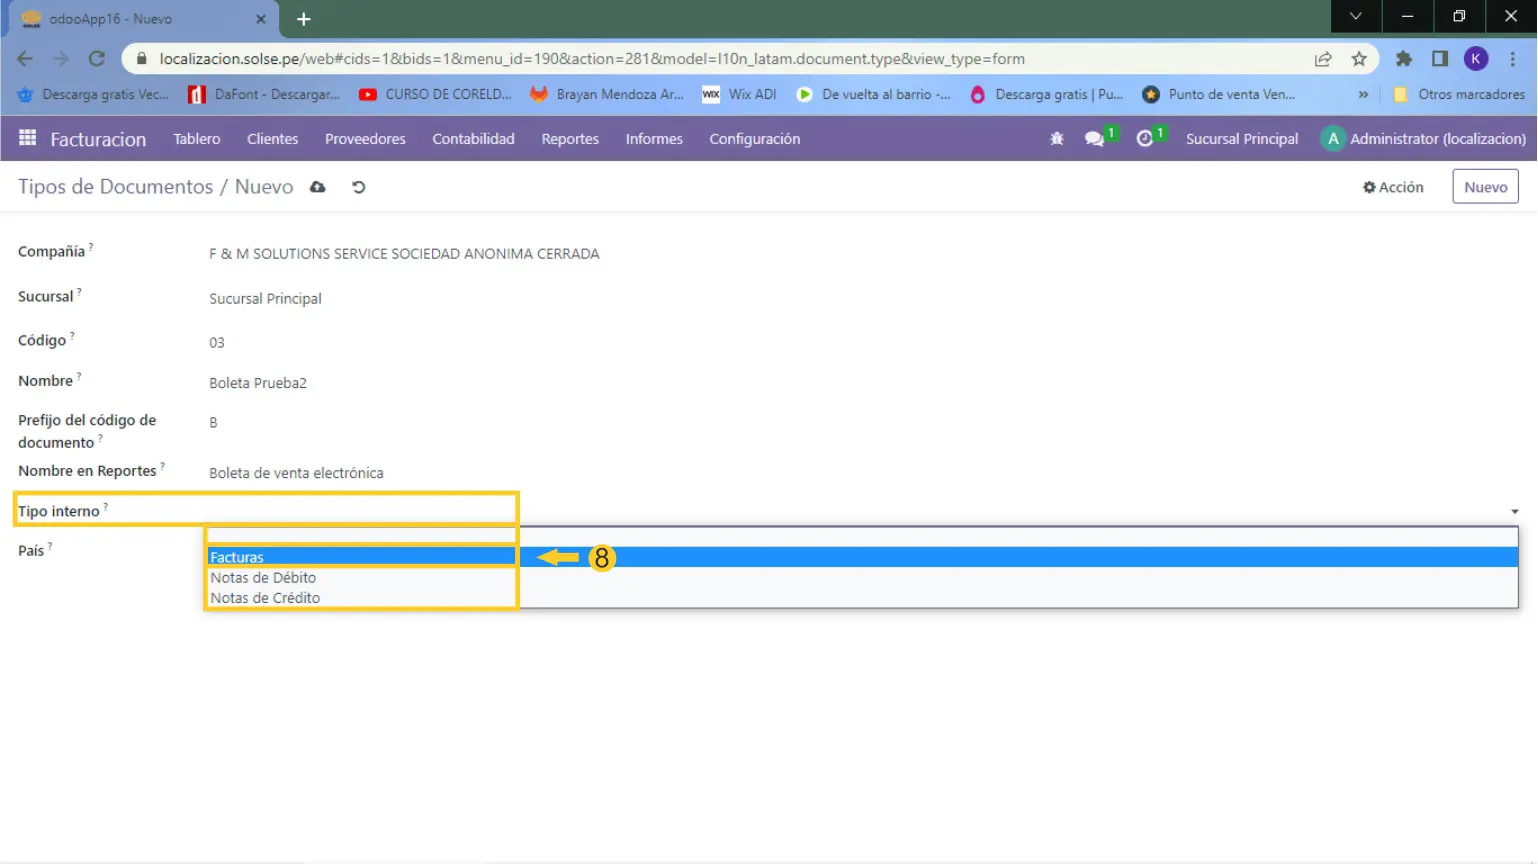
Task: Show more bookmarks with double chevron
Action: coord(1363,94)
